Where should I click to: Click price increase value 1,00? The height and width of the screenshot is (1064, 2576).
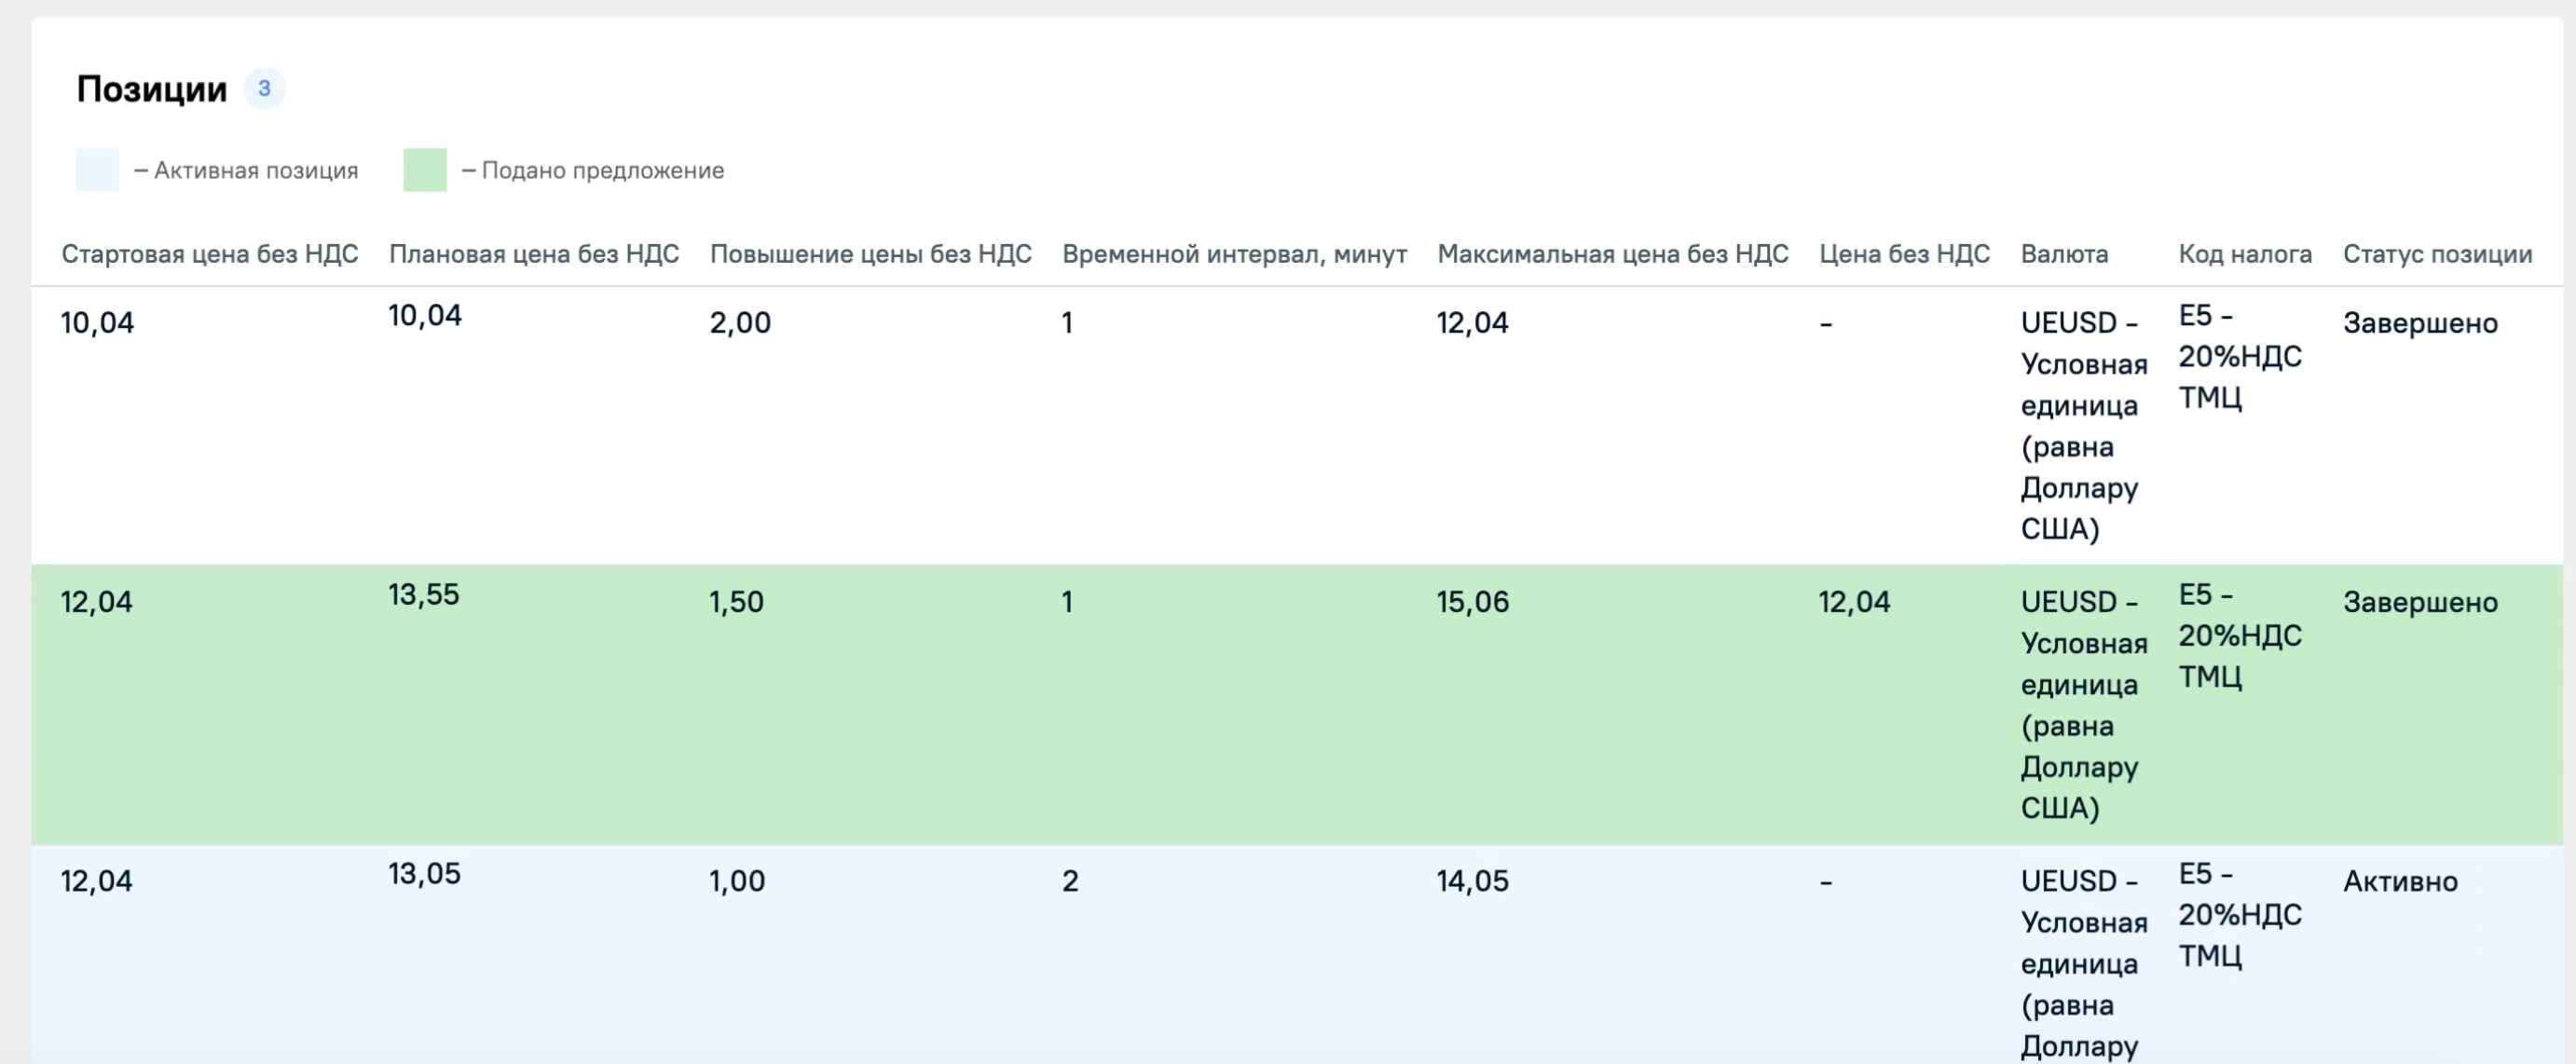pyautogui.click(x=738, y=881)
